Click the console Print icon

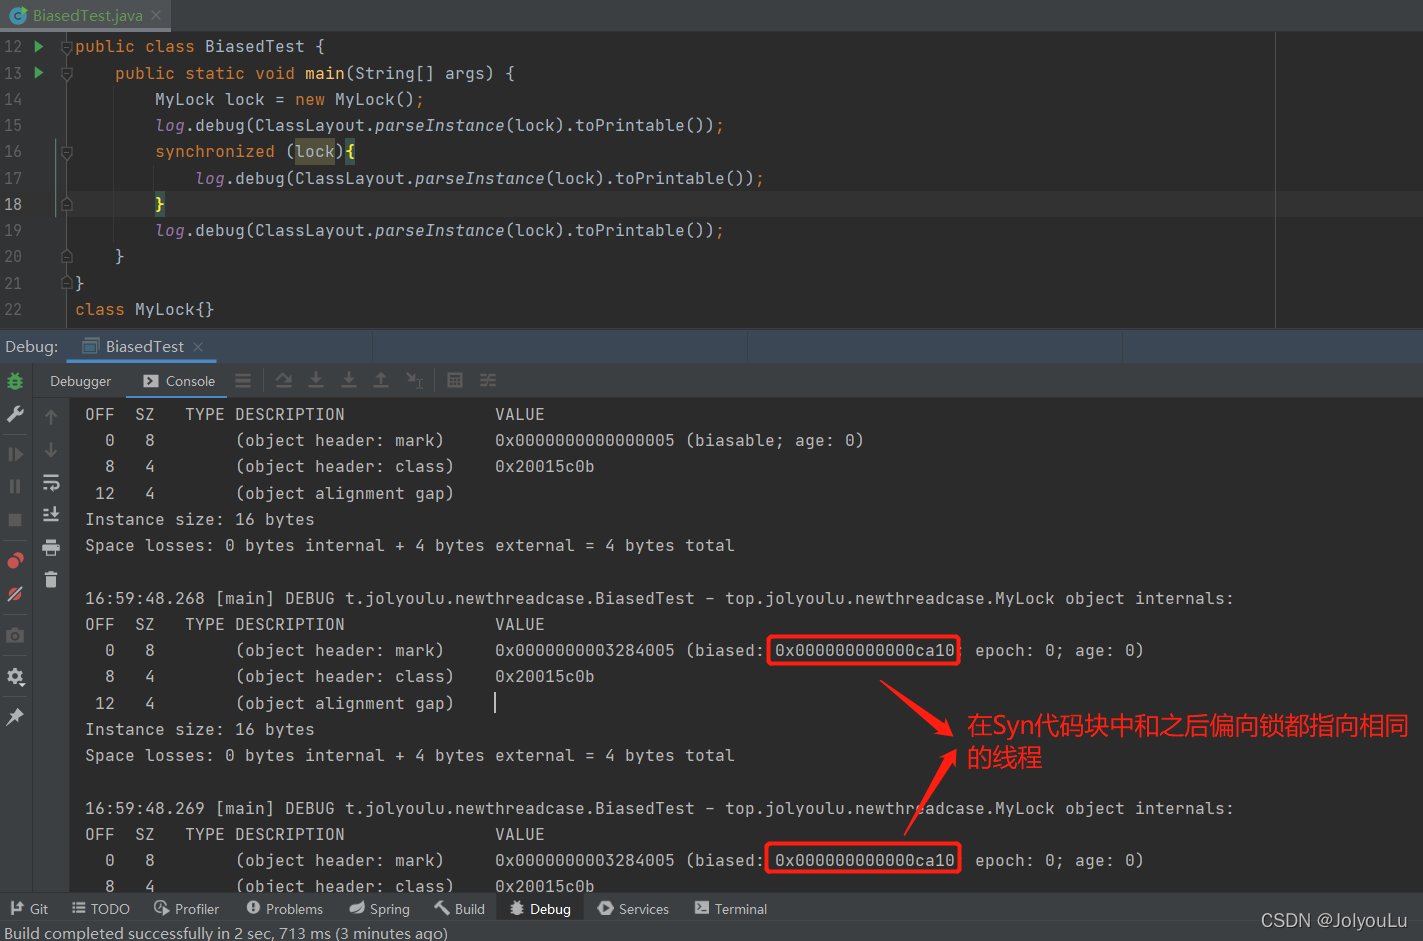click(x=51, y=547)
